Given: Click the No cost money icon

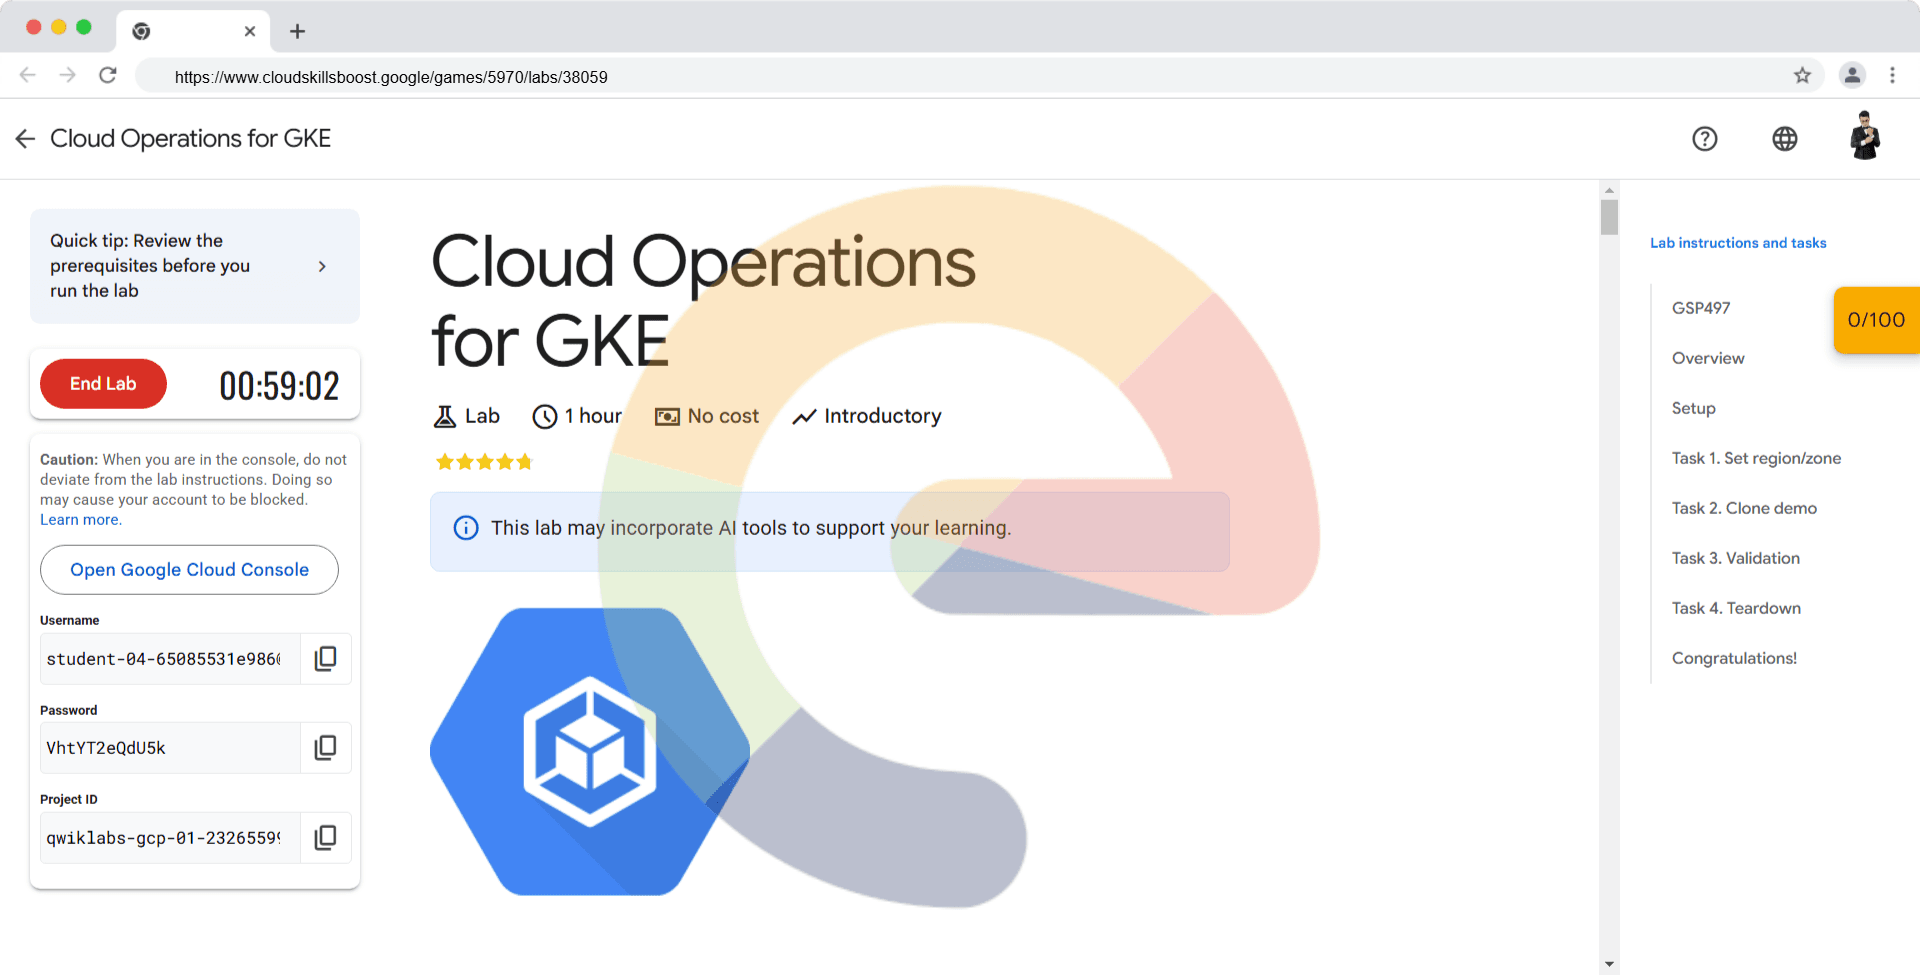Looking at the screenshot, I should (x=667, y=417).
